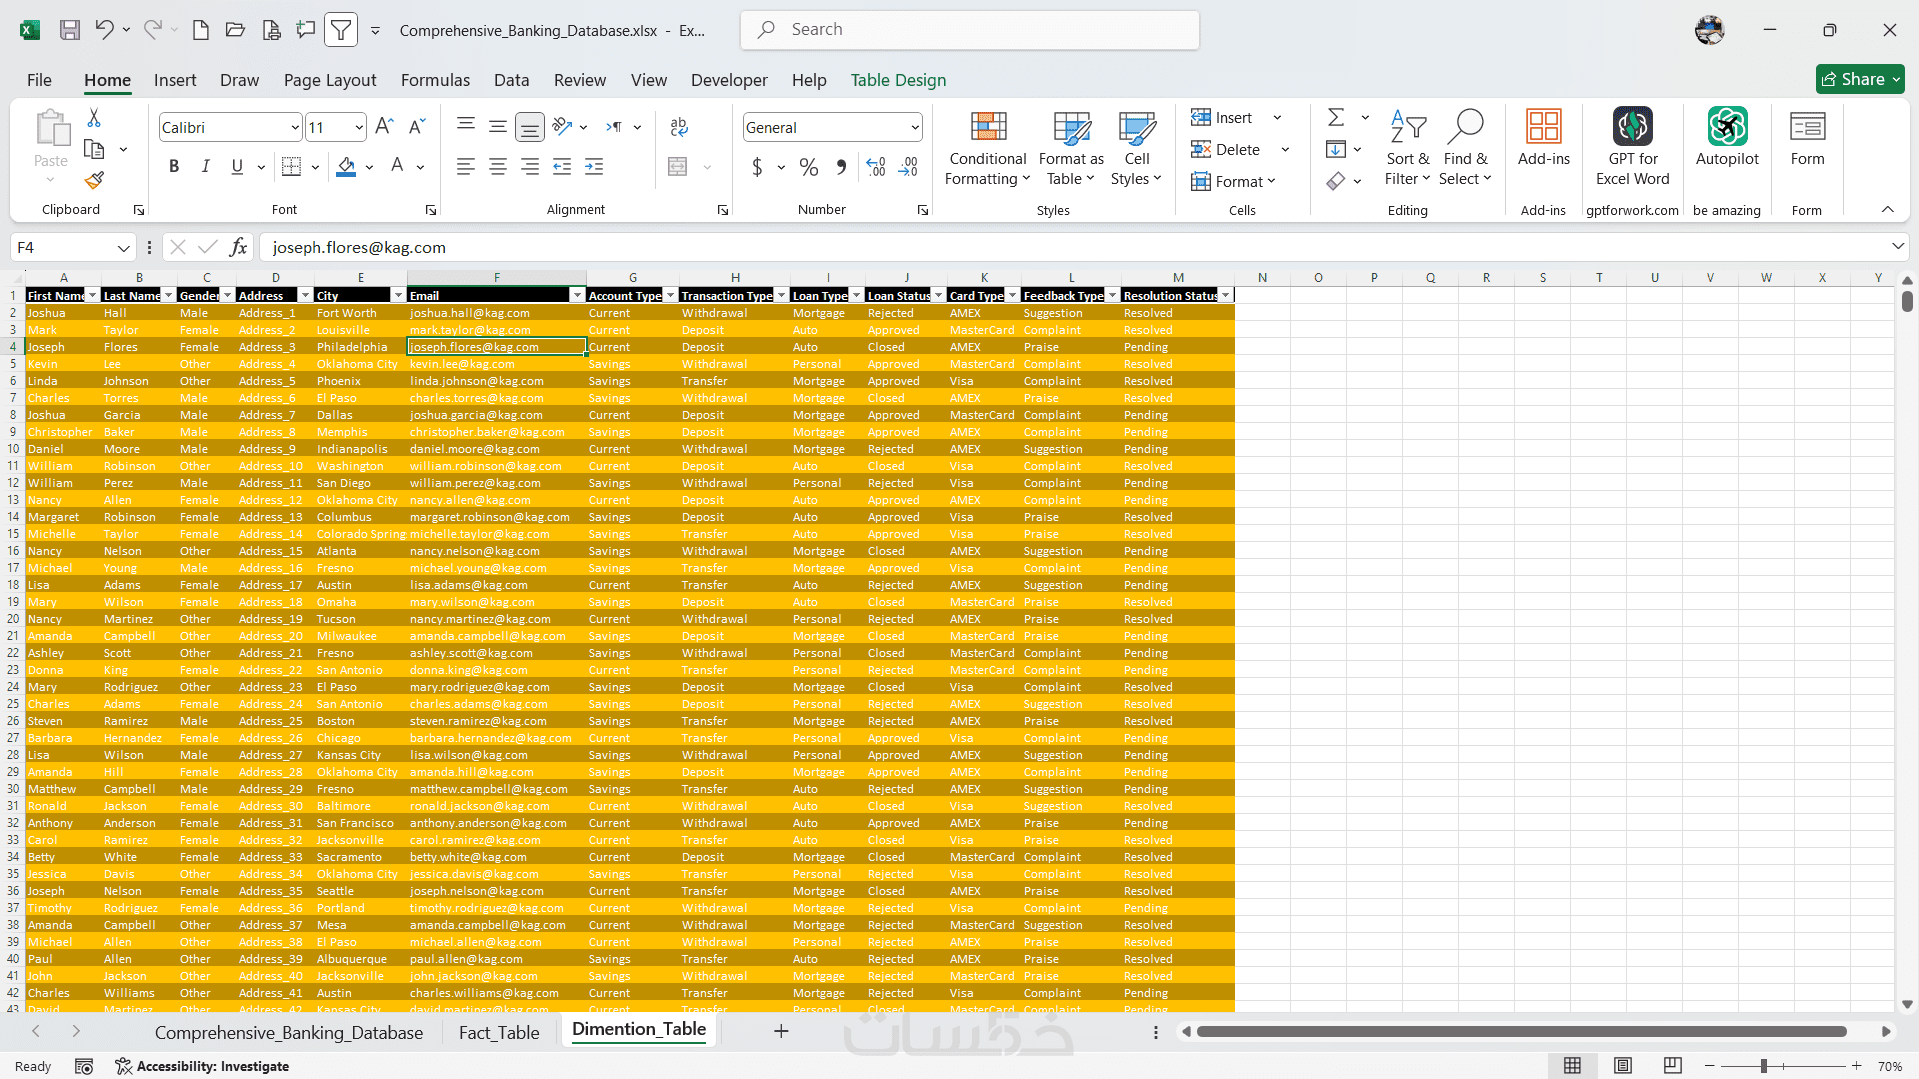
Task: Toggle Italic formatting
Action: point(205,167)
